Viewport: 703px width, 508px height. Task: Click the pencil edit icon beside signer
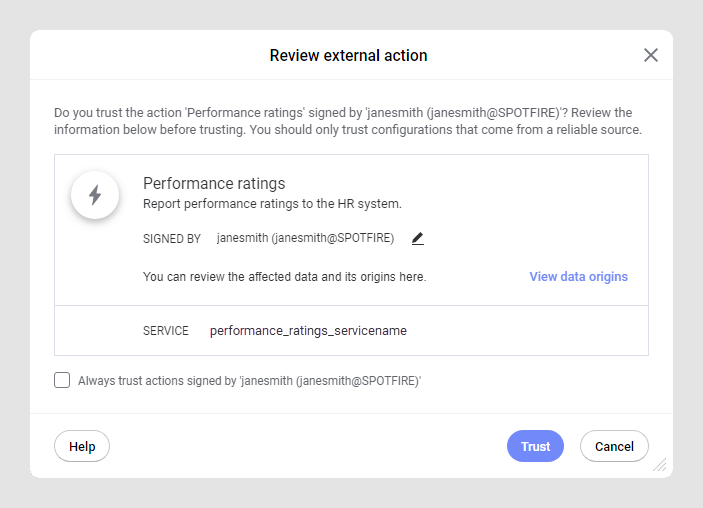click(418, 238)
